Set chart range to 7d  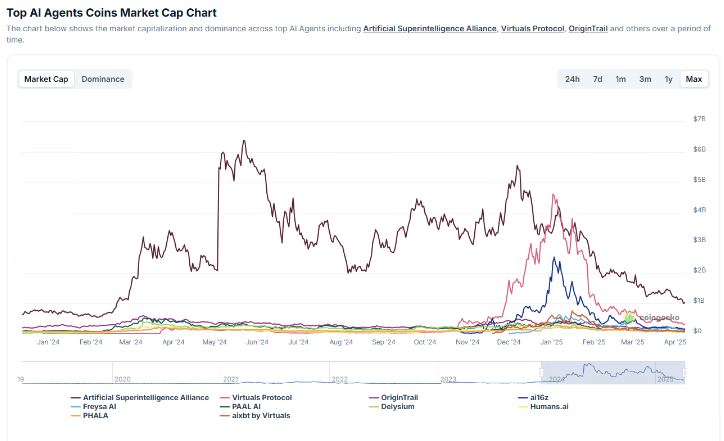click(x=597, y=79)
